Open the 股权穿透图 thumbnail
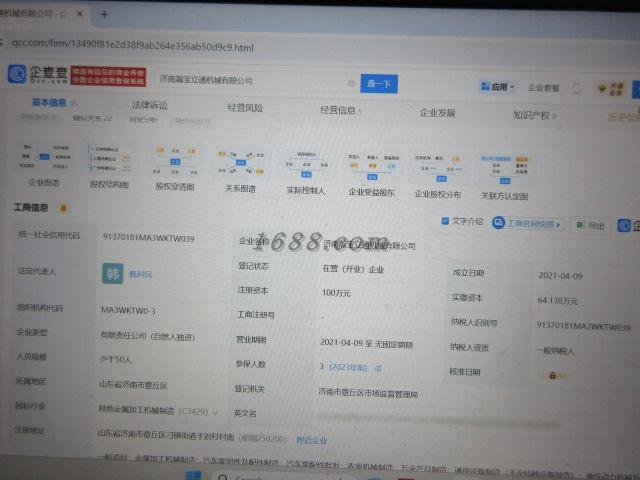640x480 pixels. [175, 169]
